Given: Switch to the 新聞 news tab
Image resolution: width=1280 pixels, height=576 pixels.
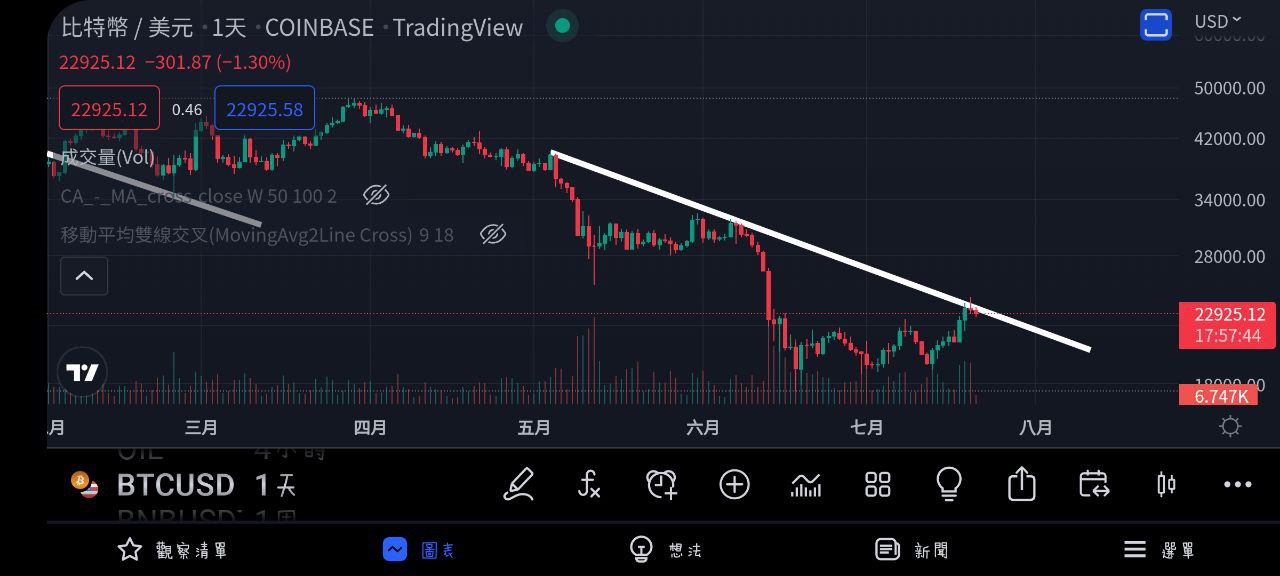Looking at the screenshot, I should point(912,549).
